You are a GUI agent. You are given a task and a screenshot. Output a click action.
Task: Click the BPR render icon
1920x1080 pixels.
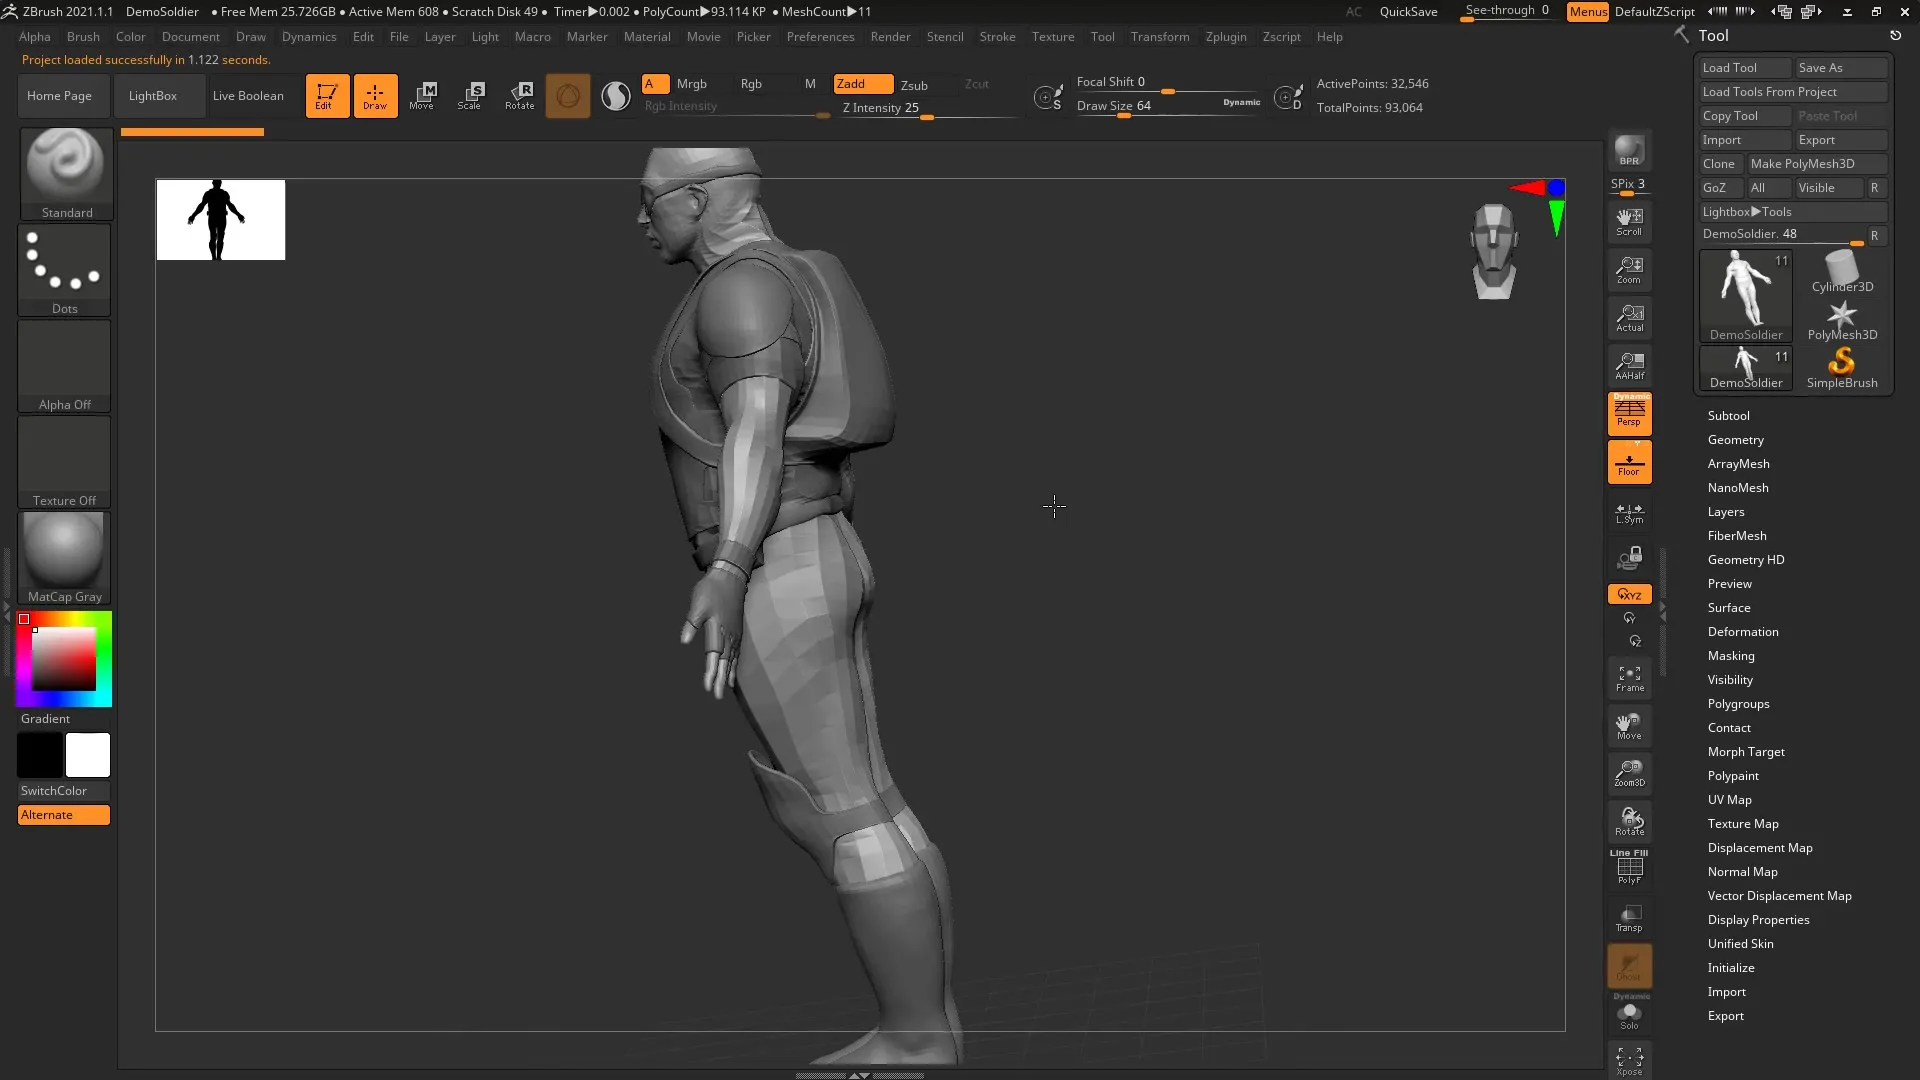[x=1629, y=151]
